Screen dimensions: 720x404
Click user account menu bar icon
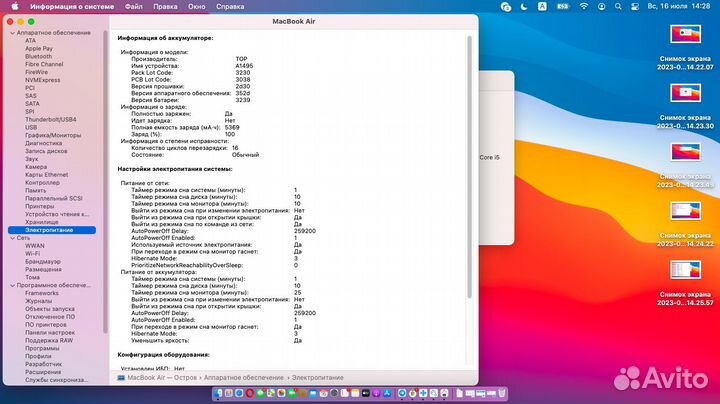point(601,6)
